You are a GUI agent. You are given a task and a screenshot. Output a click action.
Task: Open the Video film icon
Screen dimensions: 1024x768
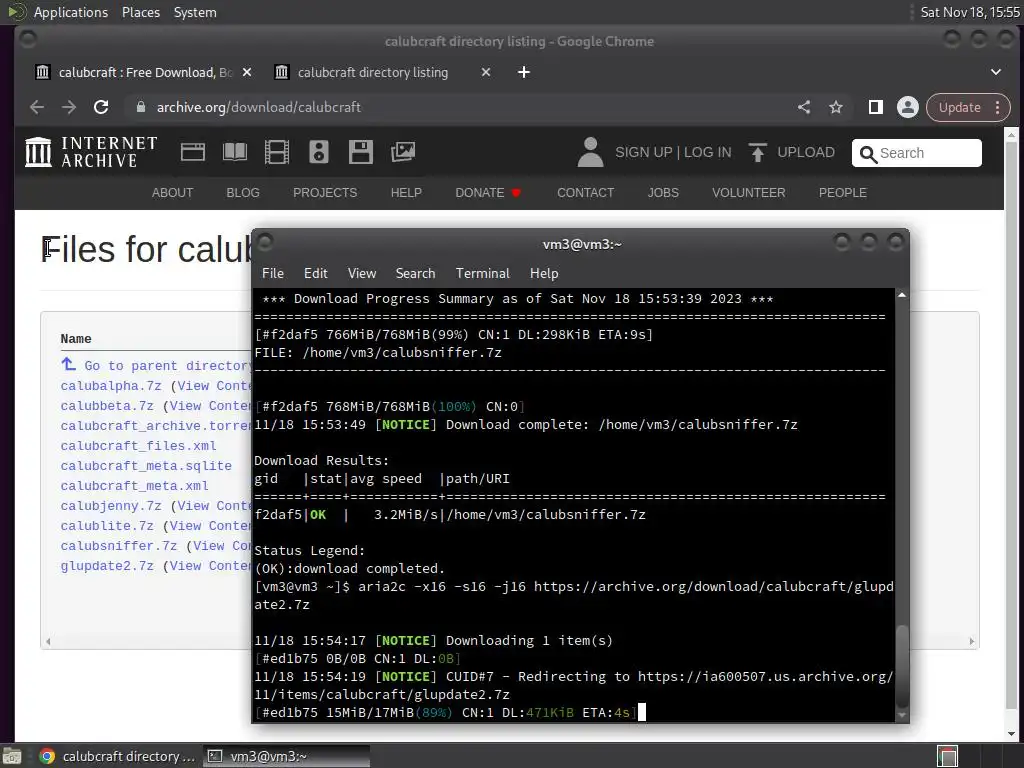tap(277, 152)
